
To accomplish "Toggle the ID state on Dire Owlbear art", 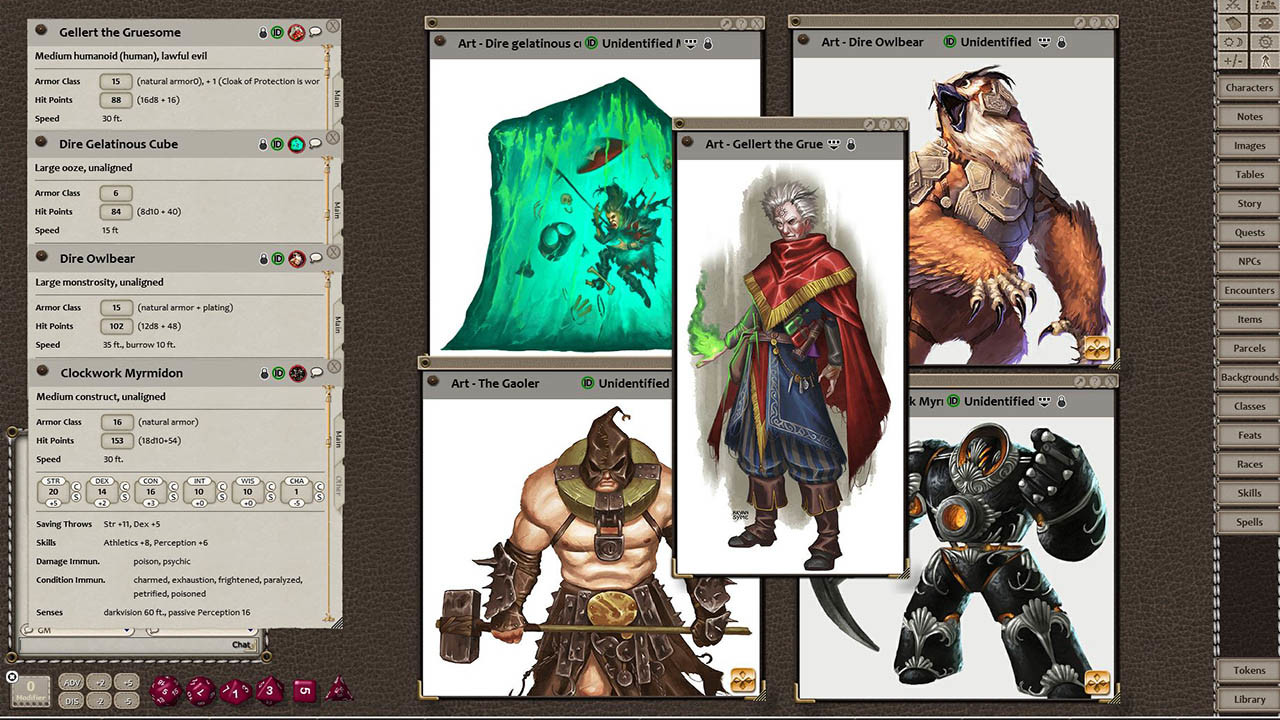I will point(951,42).
